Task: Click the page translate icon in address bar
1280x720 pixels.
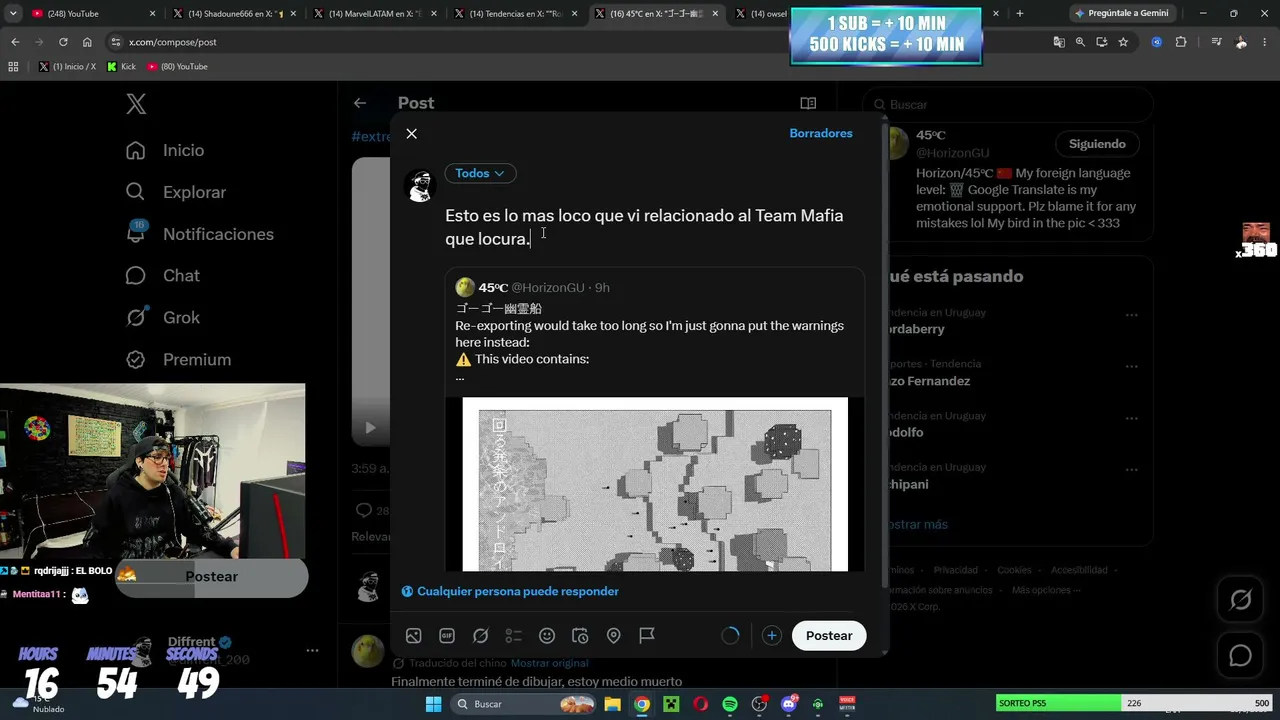Action: click(1059, 42)
